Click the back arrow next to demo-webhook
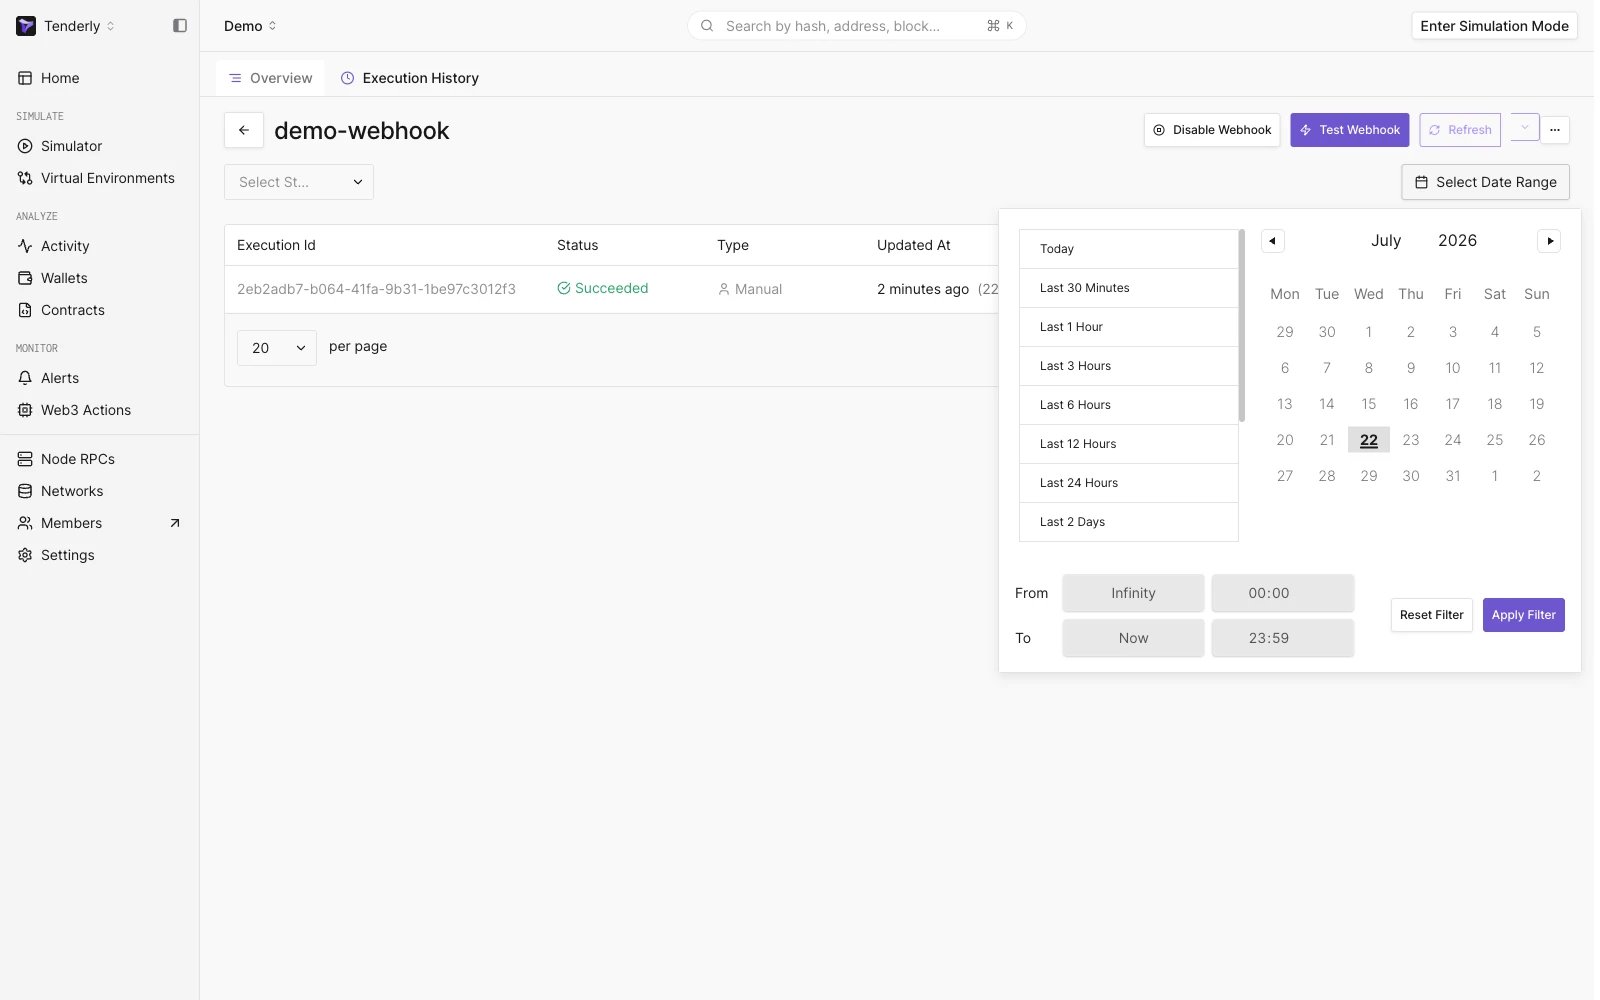Image resolution: width=1600 pixels, height=1000 pixels. click(244, 130)
